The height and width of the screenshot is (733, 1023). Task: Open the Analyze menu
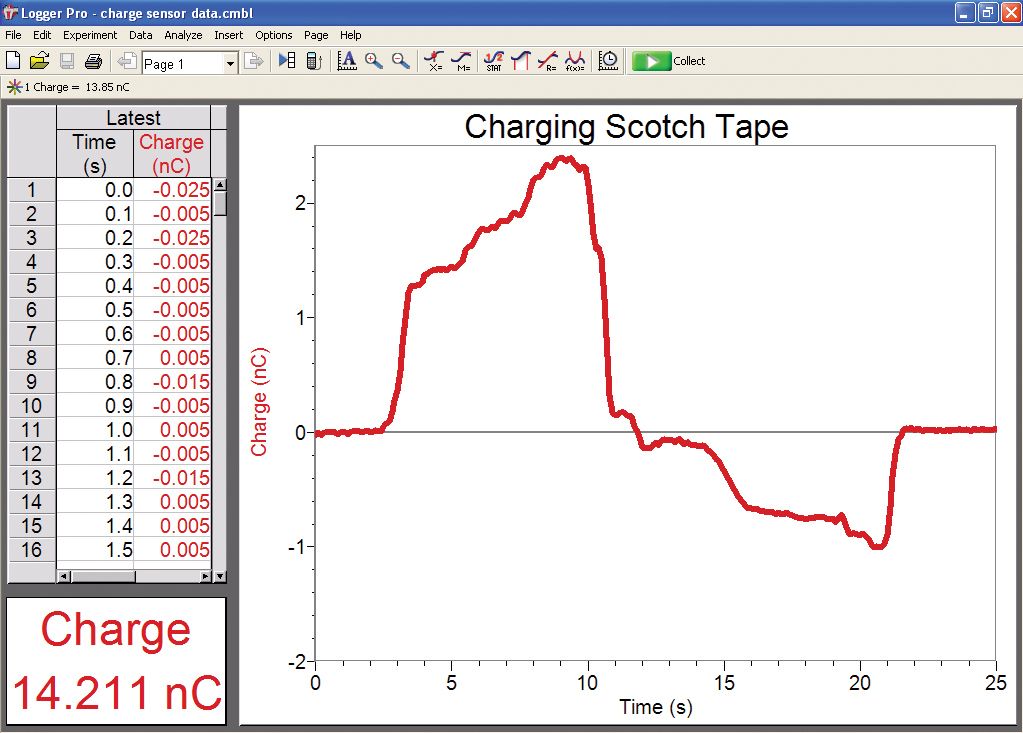(183, 35)
